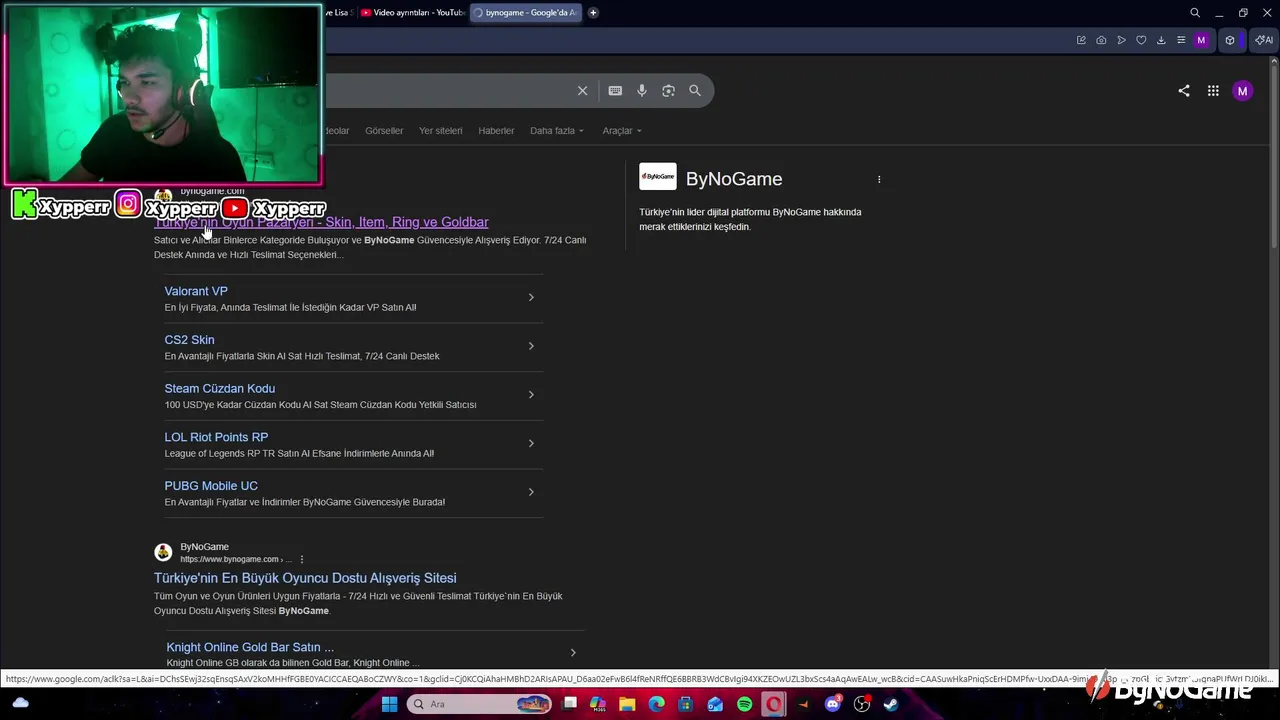This screenshot has width=1280, height=720.
Task: Search open tabs with top magnifier icon
Action: point(1195,13)
